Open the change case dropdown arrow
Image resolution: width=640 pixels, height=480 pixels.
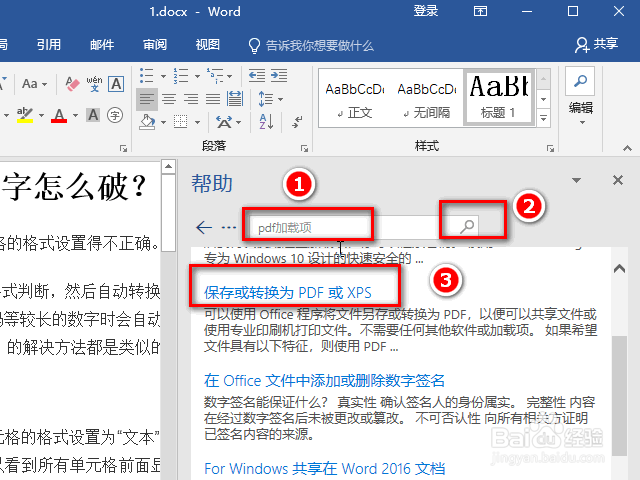[x=44, y=84]
